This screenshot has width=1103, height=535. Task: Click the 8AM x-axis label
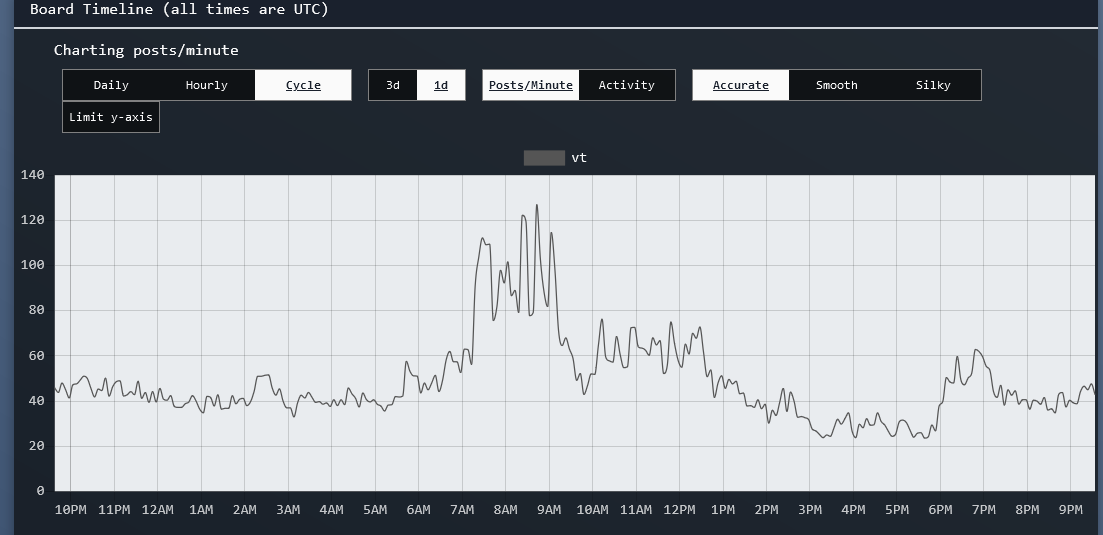[506, 510]
